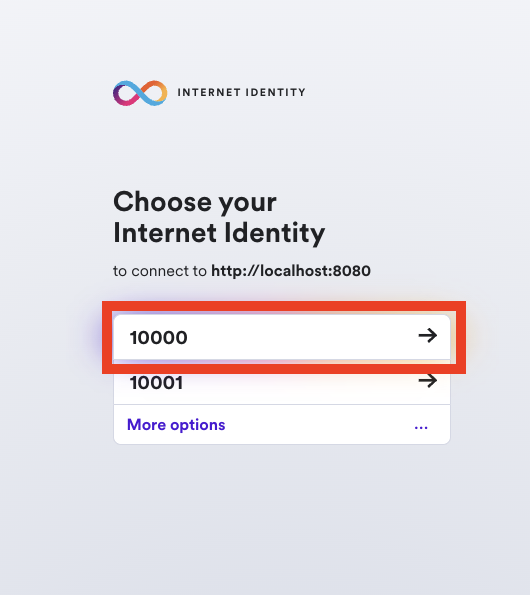This screenshot has width=530, height=595.
Task: Open the More options link
Action: click(282, 425)
